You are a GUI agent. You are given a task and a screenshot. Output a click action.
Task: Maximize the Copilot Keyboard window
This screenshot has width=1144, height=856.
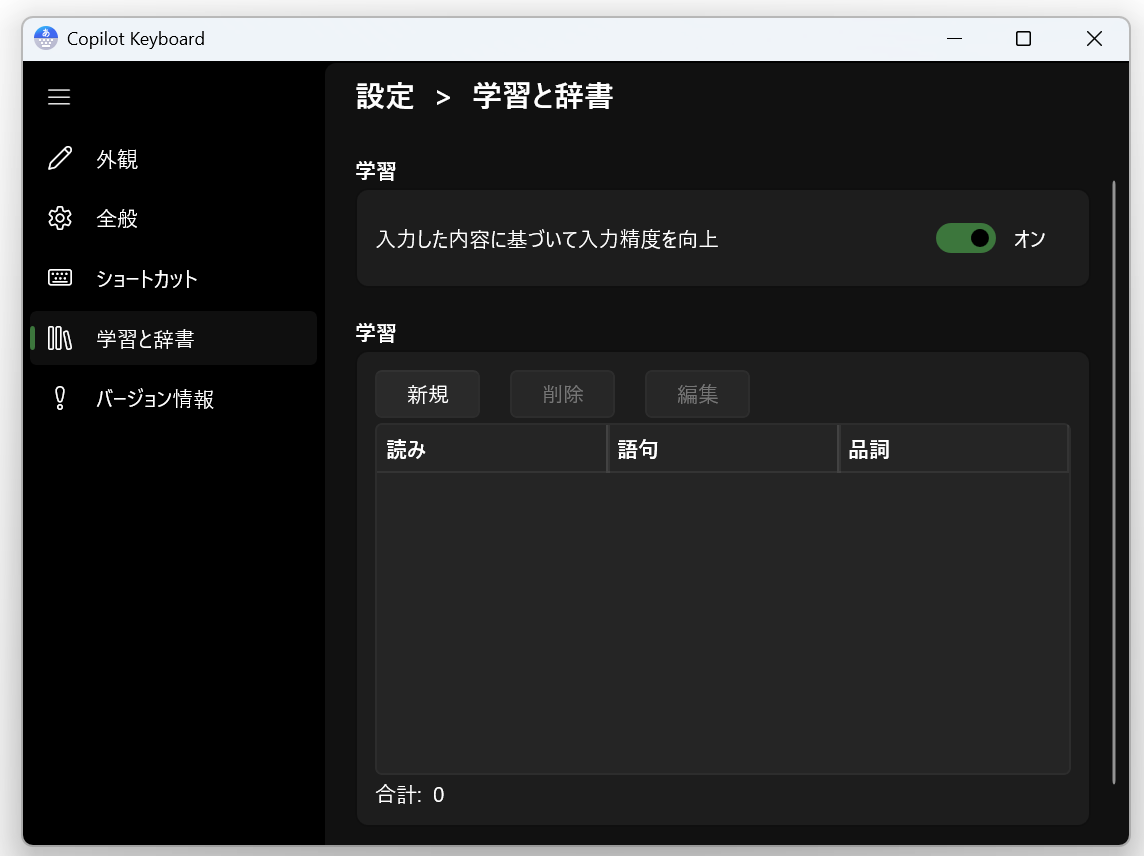point(1023,39)
